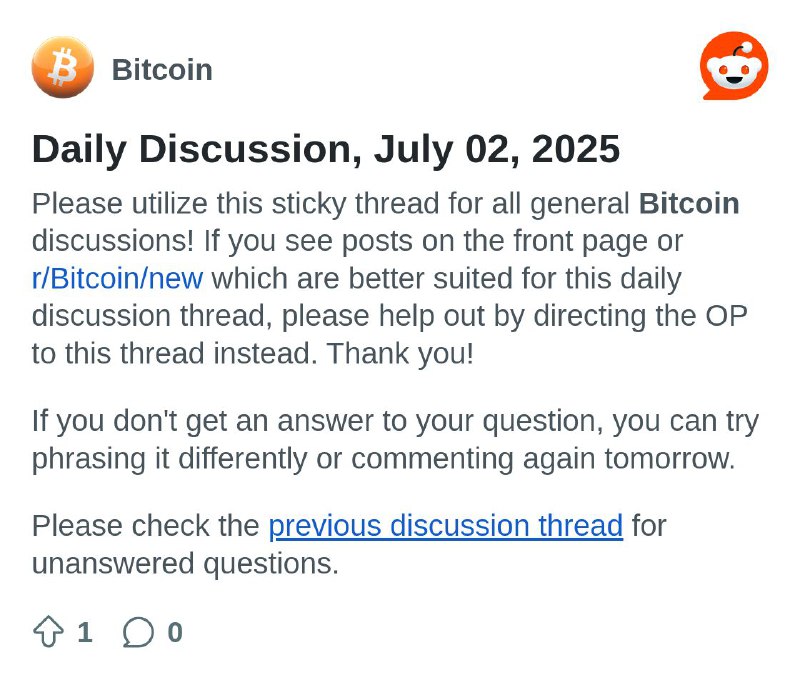
Task: Upvote the post with the arrow icon
Action: 48,631
